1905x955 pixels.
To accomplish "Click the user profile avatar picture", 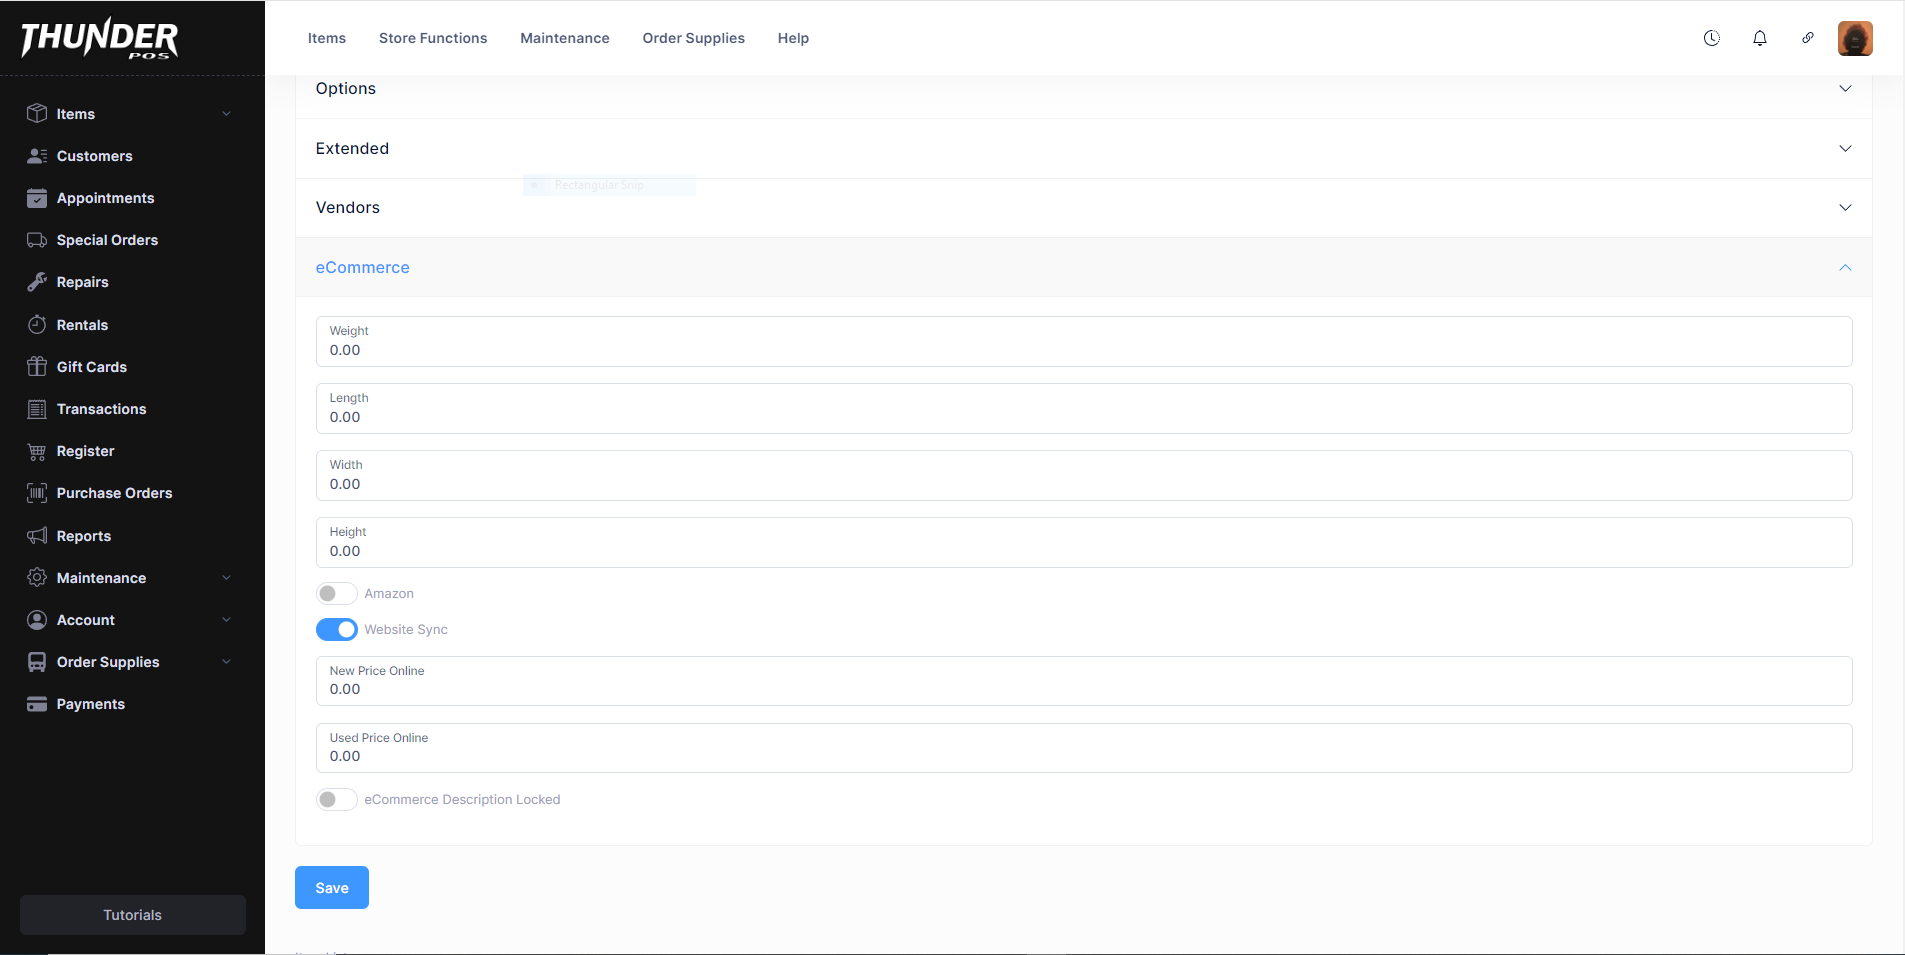I will point(1855,38).
